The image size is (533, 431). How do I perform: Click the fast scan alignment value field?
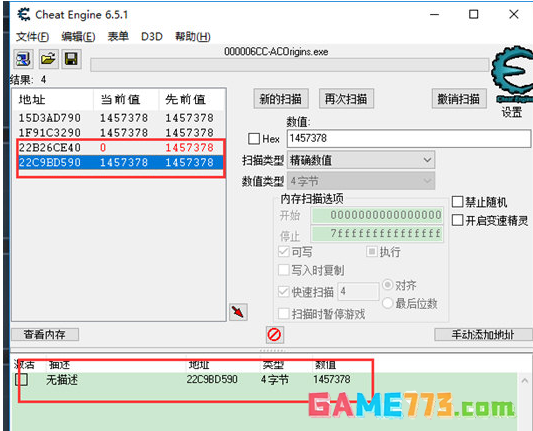click(x=358, y=291)
